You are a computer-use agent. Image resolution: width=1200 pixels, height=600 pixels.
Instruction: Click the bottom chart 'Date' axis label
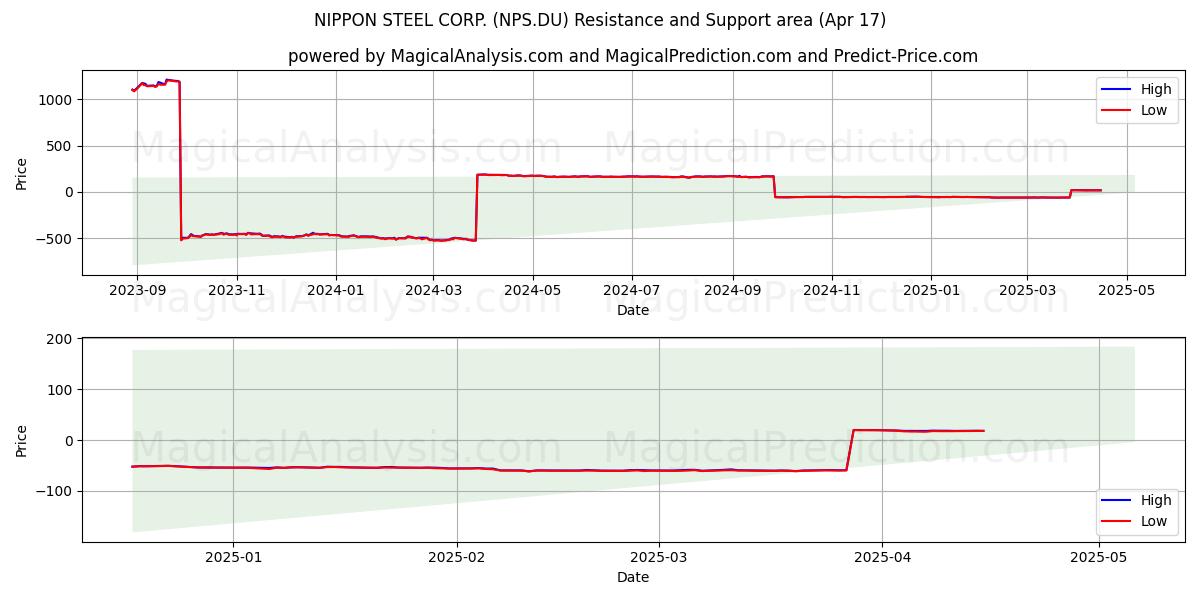coord(633,578)
